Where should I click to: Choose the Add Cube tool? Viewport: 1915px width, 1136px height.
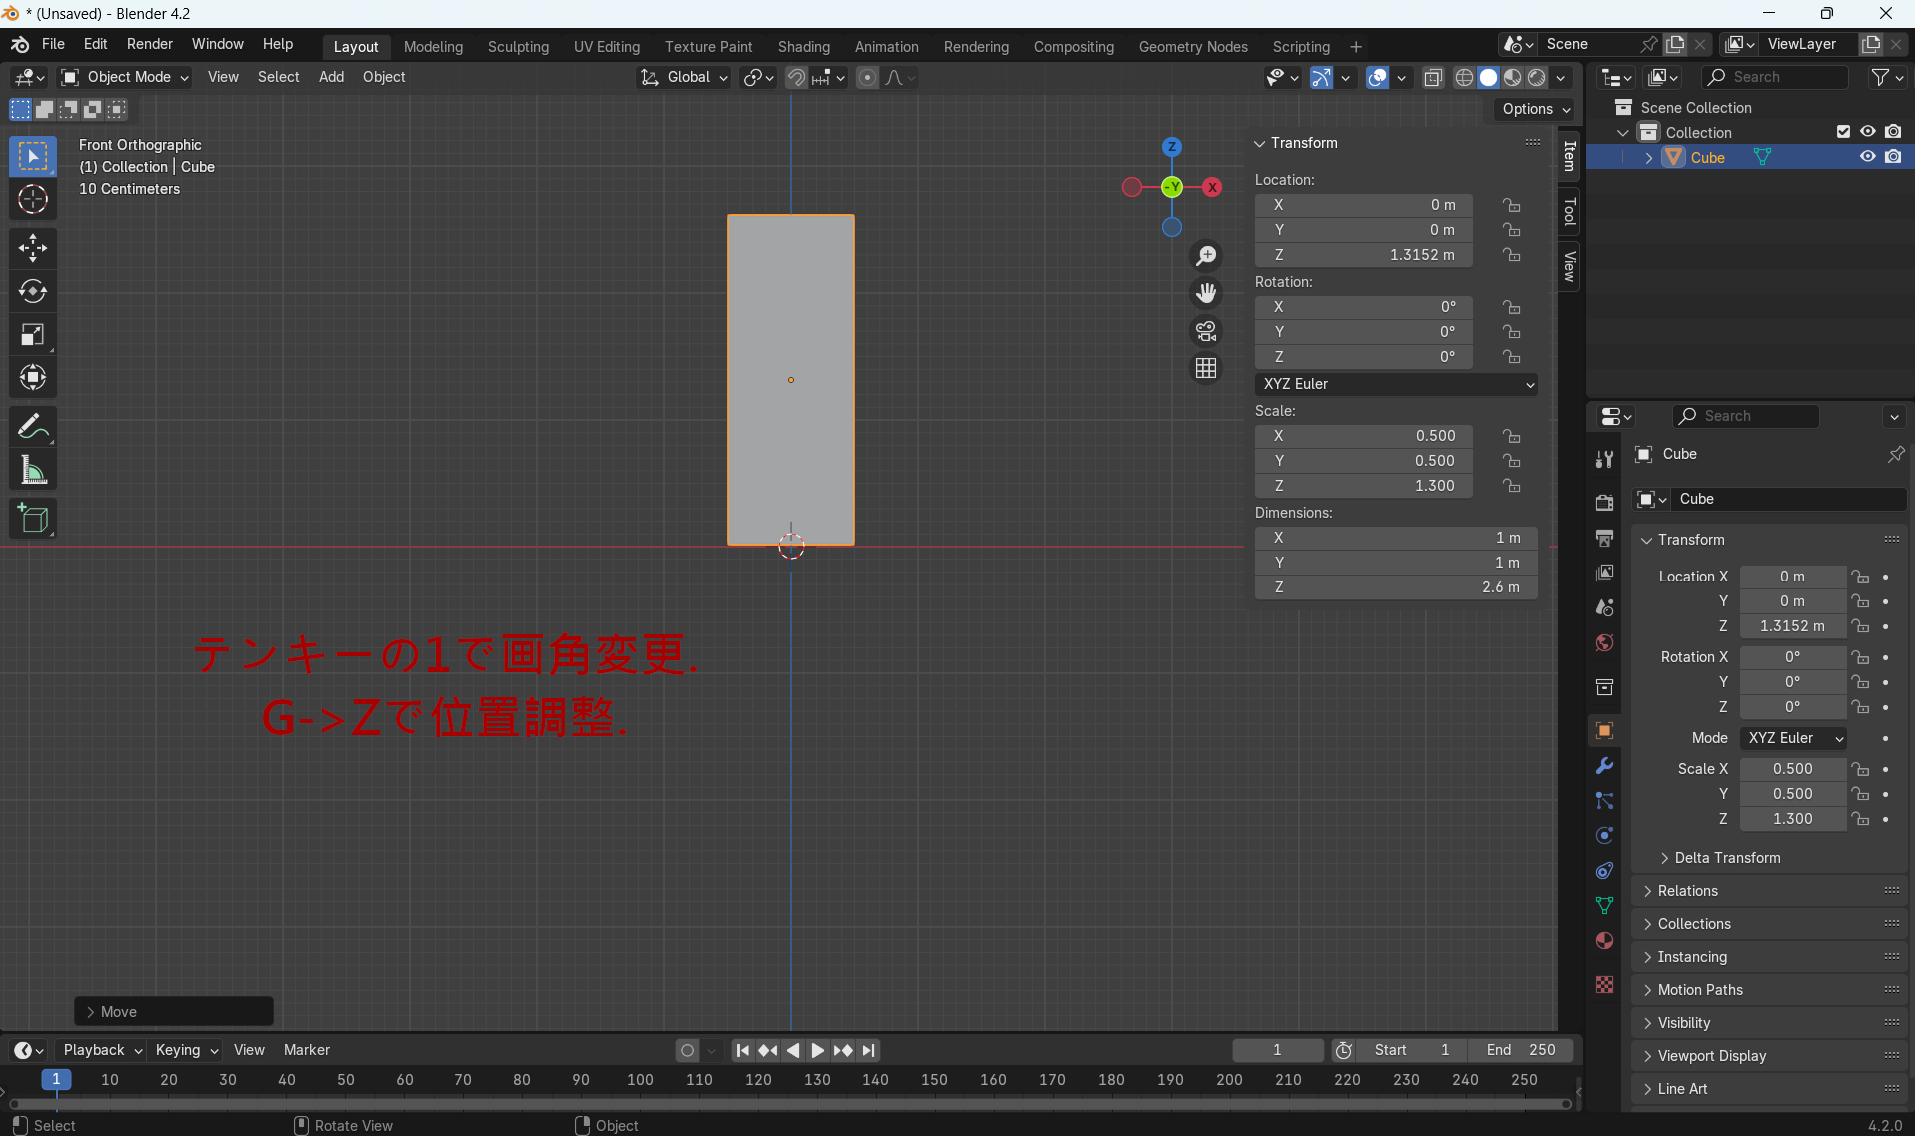tap(33, 518)
